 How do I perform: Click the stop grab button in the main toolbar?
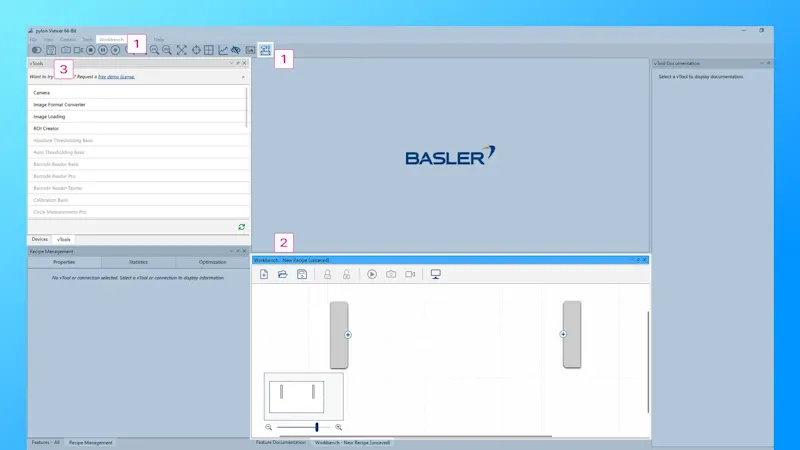(x=90, y=50)
